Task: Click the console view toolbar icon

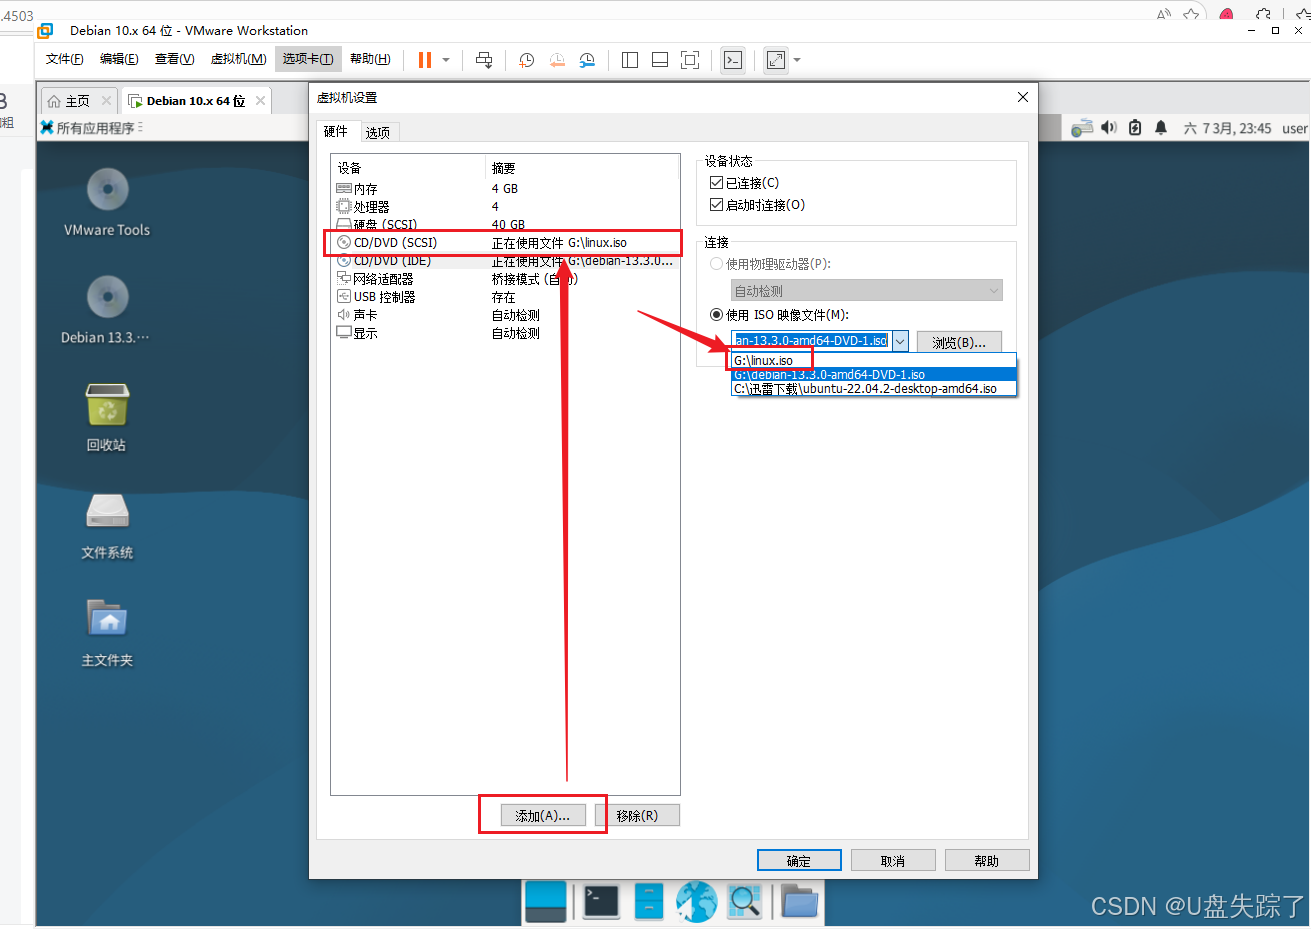Action: tap(733, 60)
